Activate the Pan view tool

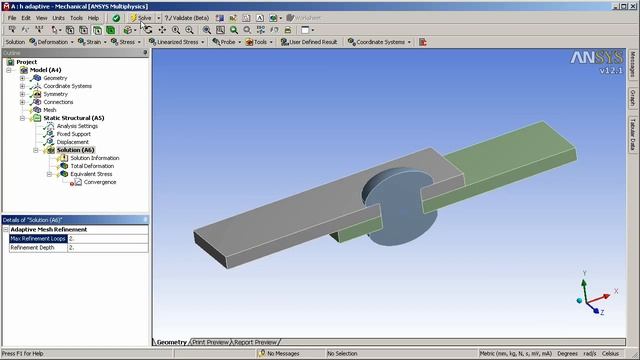162,30
